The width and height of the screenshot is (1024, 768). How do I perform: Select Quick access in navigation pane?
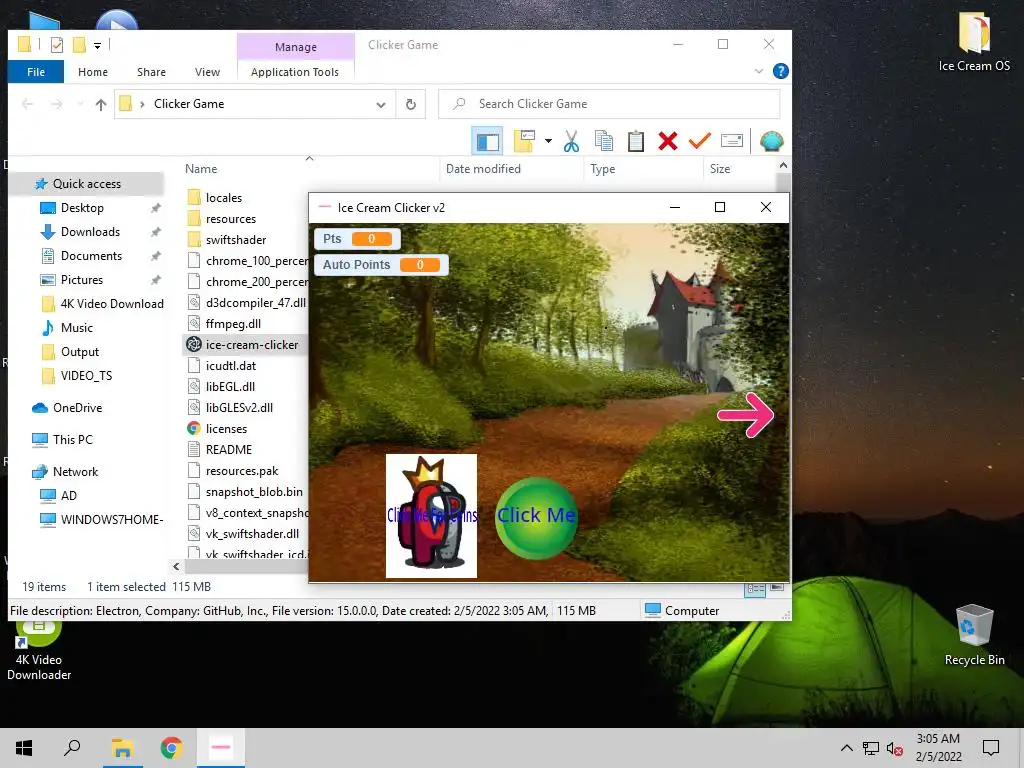pos(86,184)
